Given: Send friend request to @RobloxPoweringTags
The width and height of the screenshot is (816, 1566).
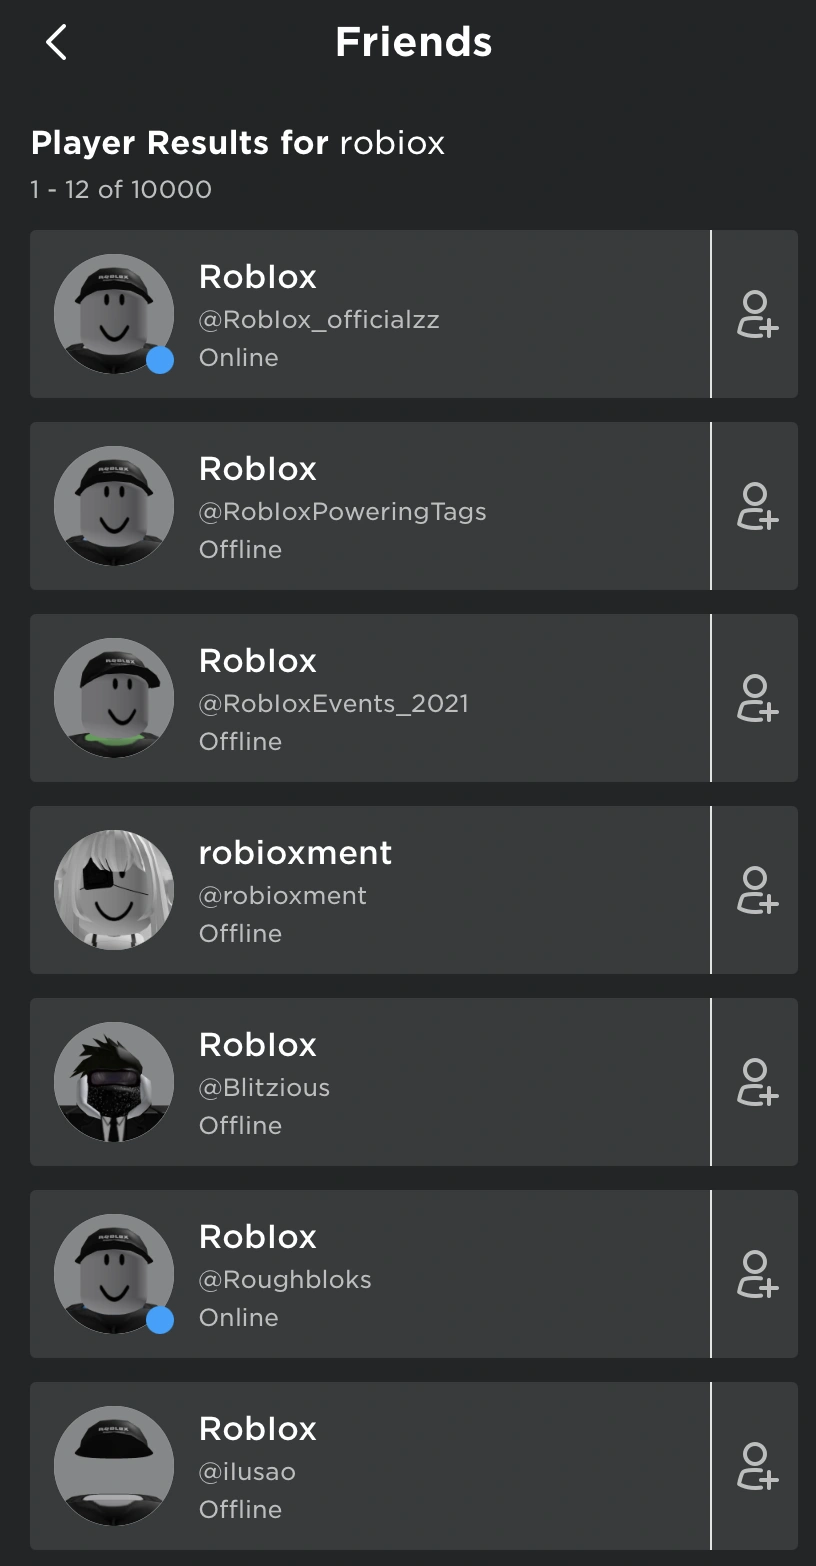Looking at the screenshot, I should pyautogui.click(x=756, y=507).
